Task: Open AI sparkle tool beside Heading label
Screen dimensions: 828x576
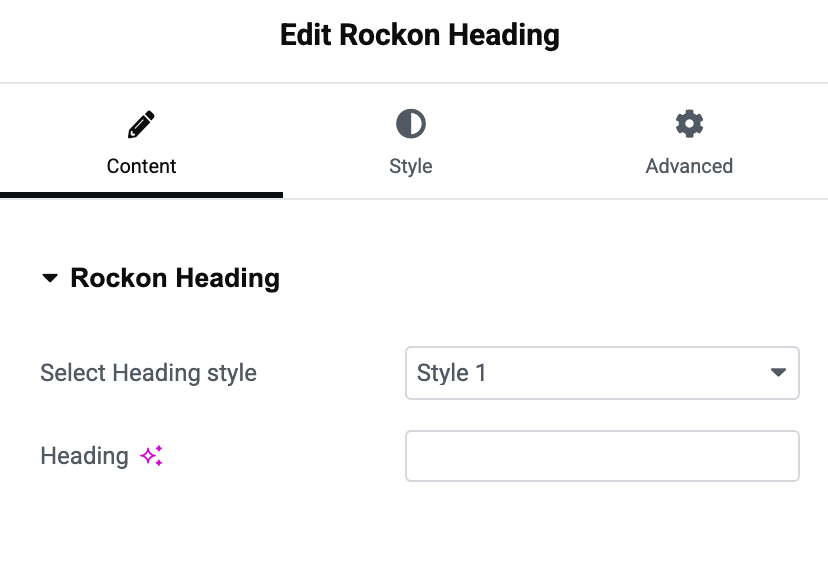Action: 152,456
